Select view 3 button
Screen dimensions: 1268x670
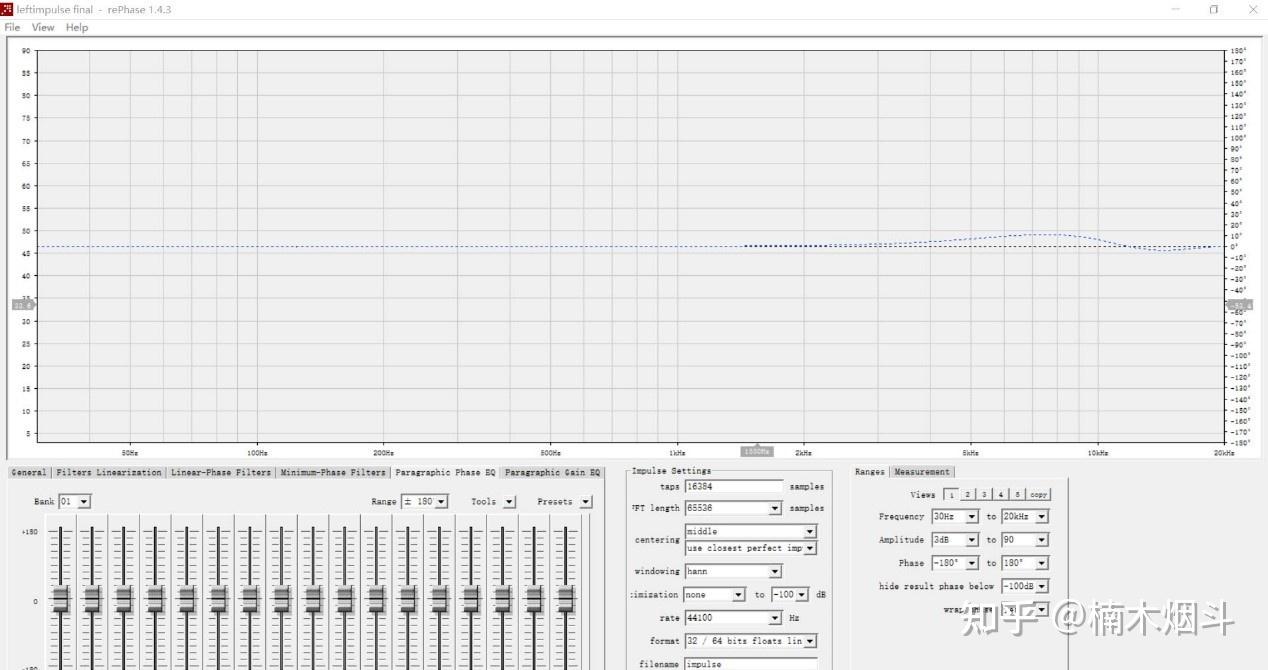pos(984,494)
